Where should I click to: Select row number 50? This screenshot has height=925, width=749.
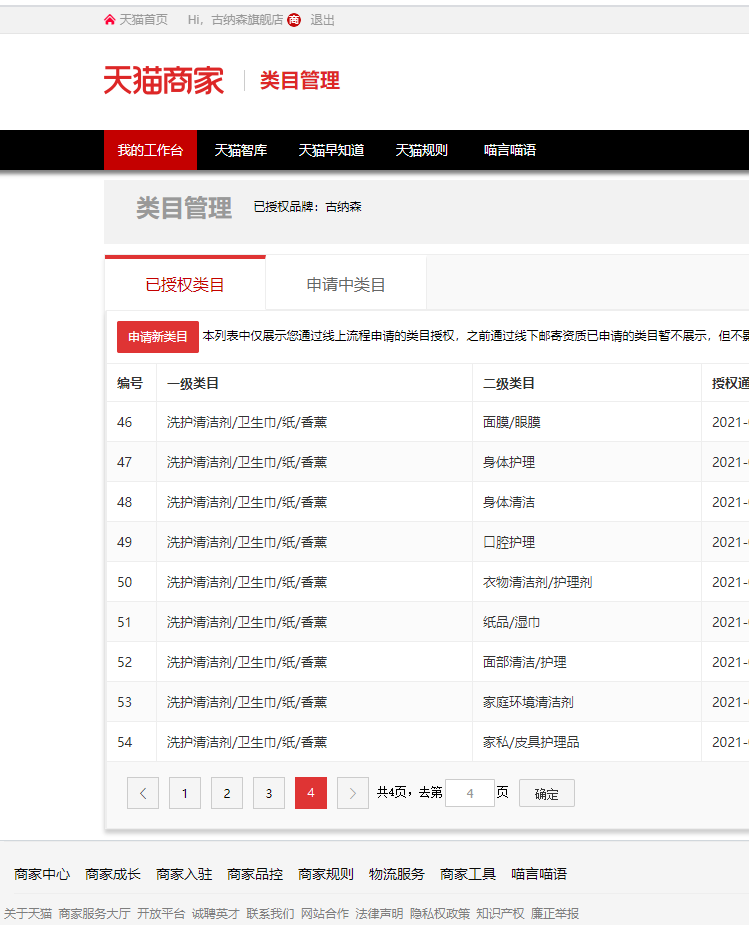click(x=124, y=582)
